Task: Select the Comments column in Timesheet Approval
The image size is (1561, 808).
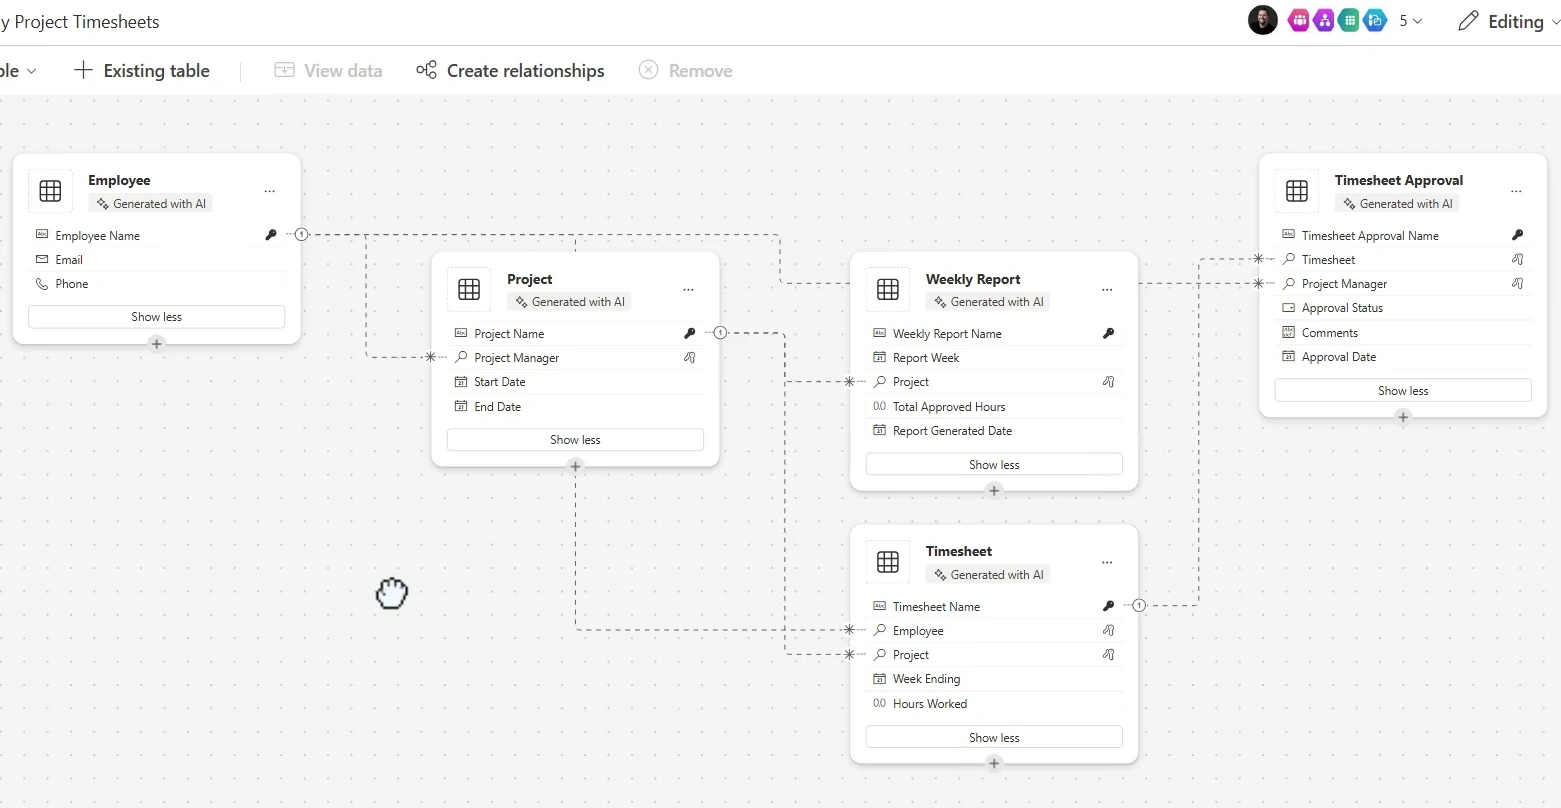Action: (1403, 333)
